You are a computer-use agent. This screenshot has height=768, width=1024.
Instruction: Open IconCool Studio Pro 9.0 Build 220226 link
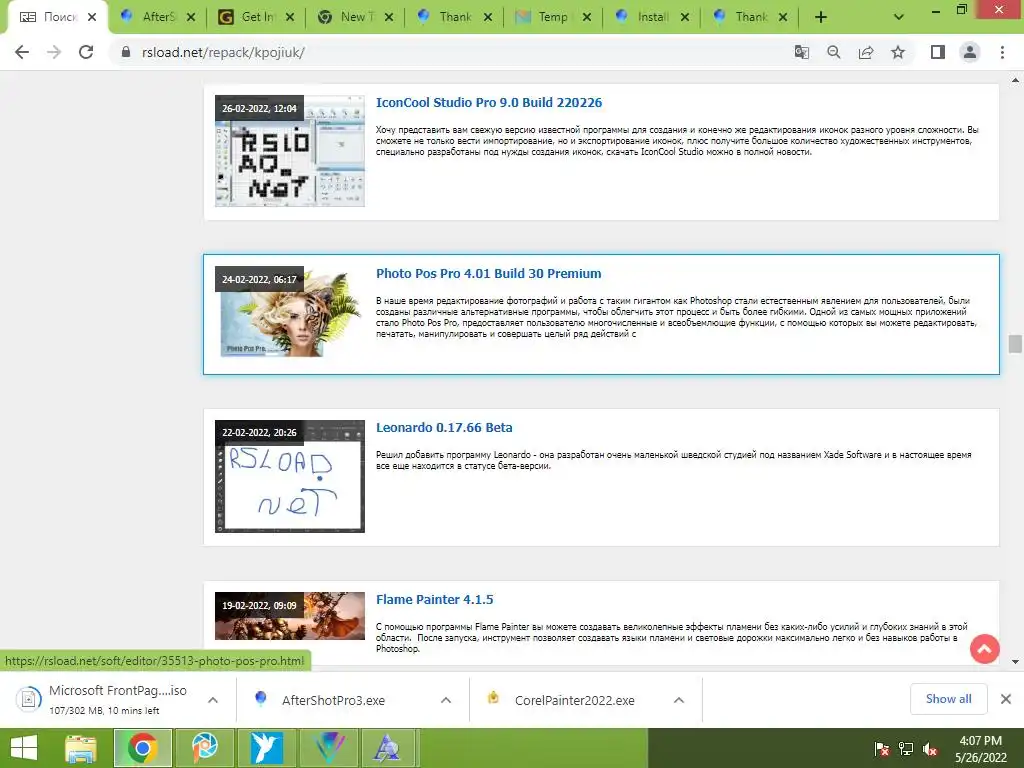point(488,103)
